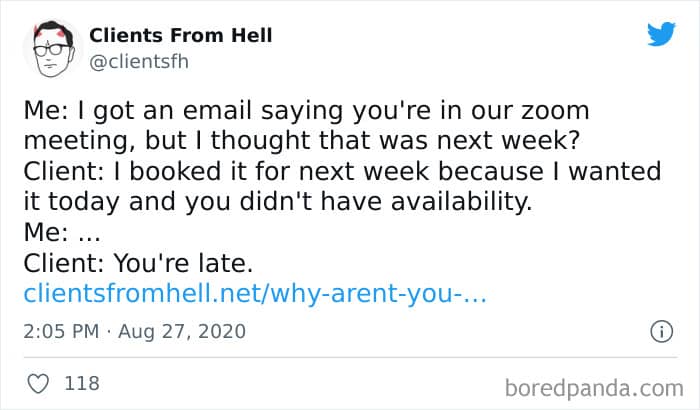Click the word "availability." in the tweet
The width and height of the screenshot is (700, 410).
(462, 202)
